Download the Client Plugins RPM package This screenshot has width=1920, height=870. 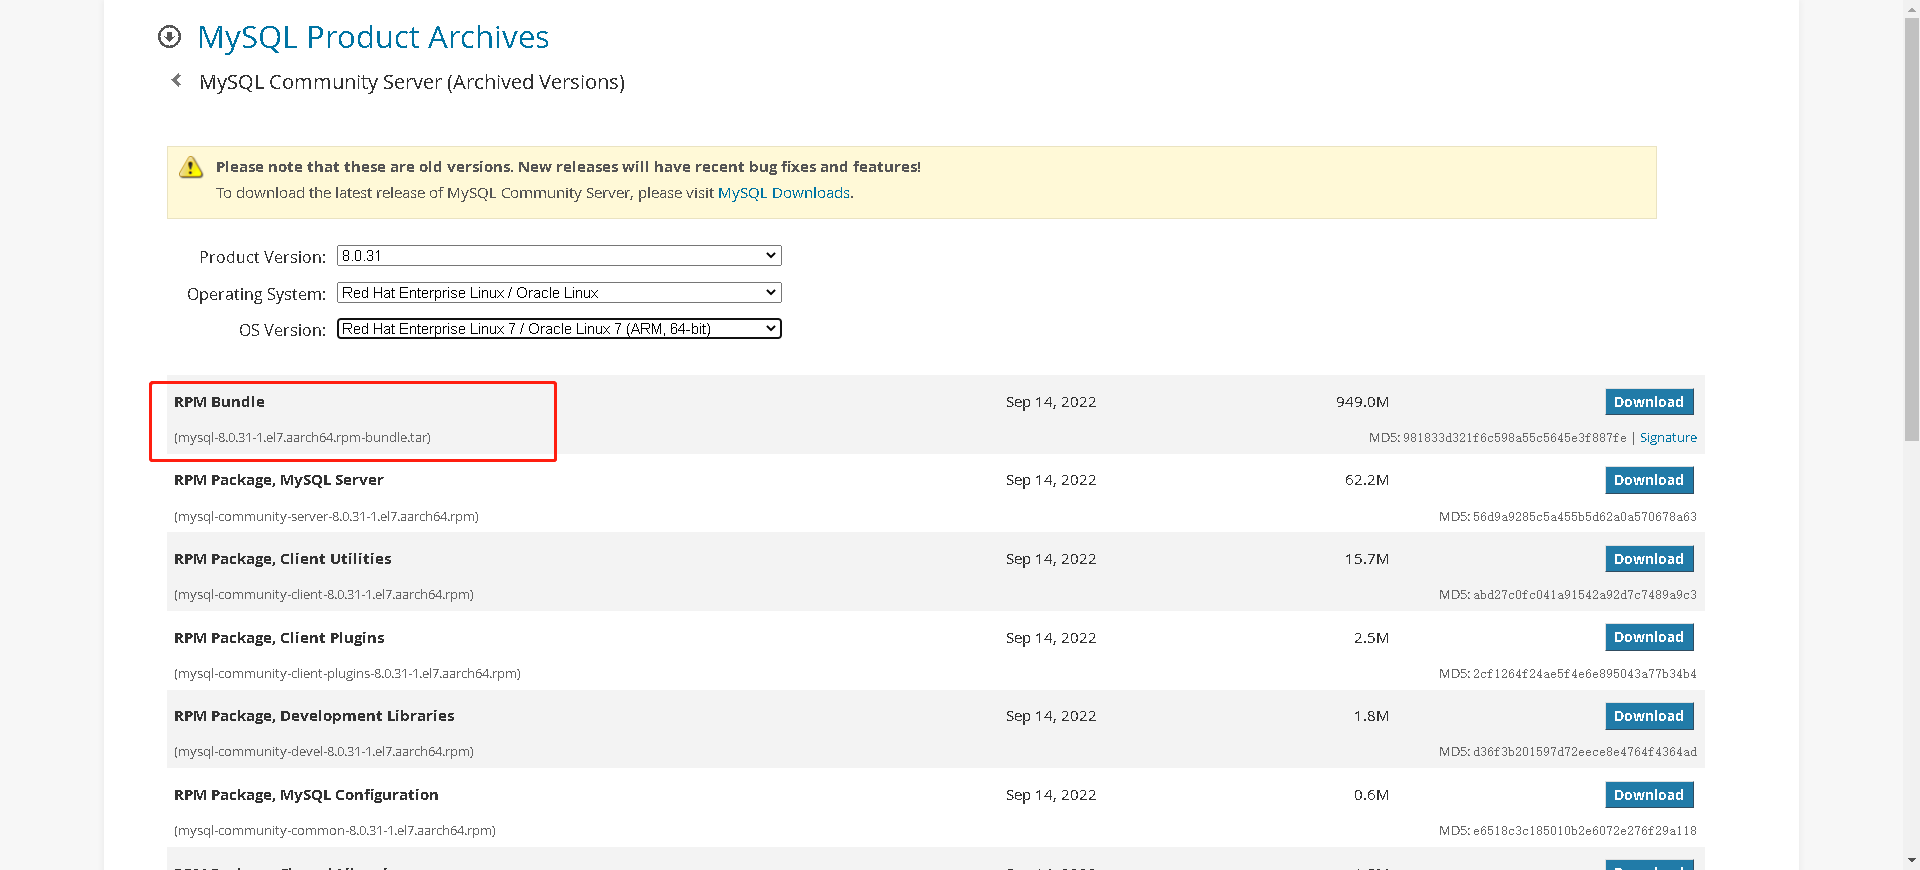point(1649,637)
